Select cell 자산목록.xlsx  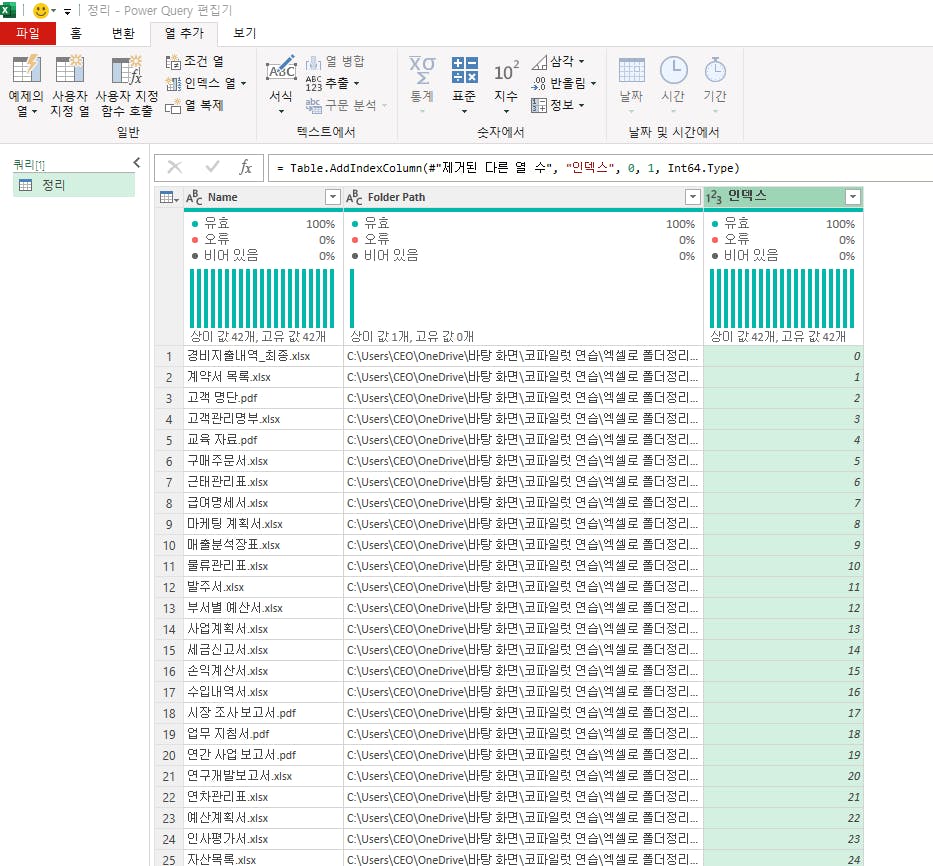pos(263,858)
